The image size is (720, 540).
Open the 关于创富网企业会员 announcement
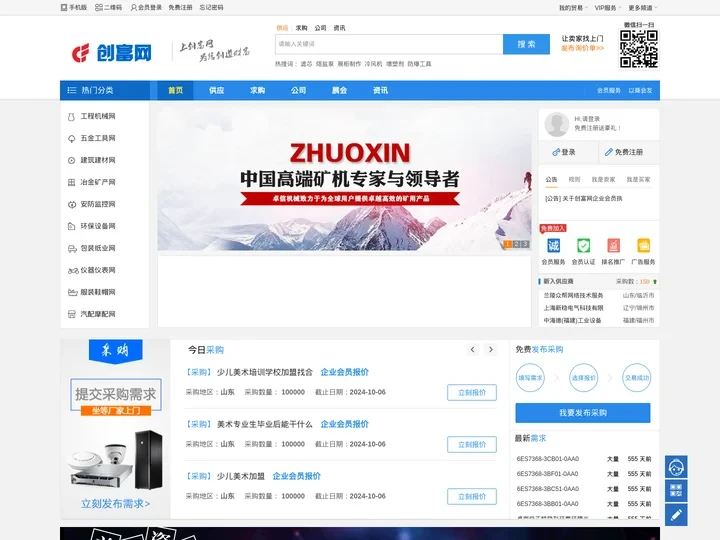[x=583, y=198]
